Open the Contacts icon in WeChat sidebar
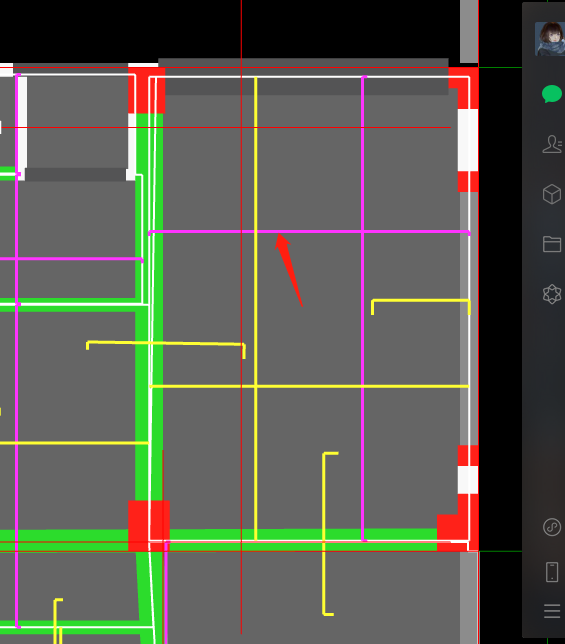This screenshot has height=644, width=565. (552, 144)
